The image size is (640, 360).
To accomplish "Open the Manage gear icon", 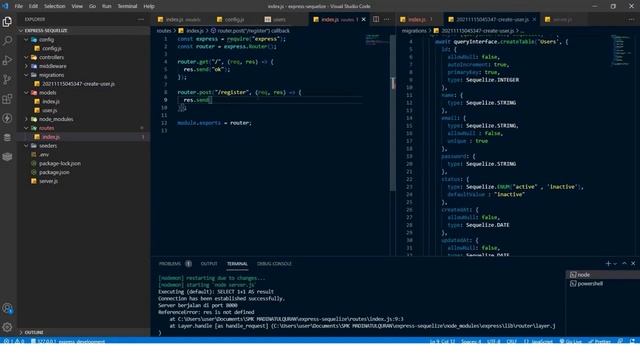I will coord(7,327).
